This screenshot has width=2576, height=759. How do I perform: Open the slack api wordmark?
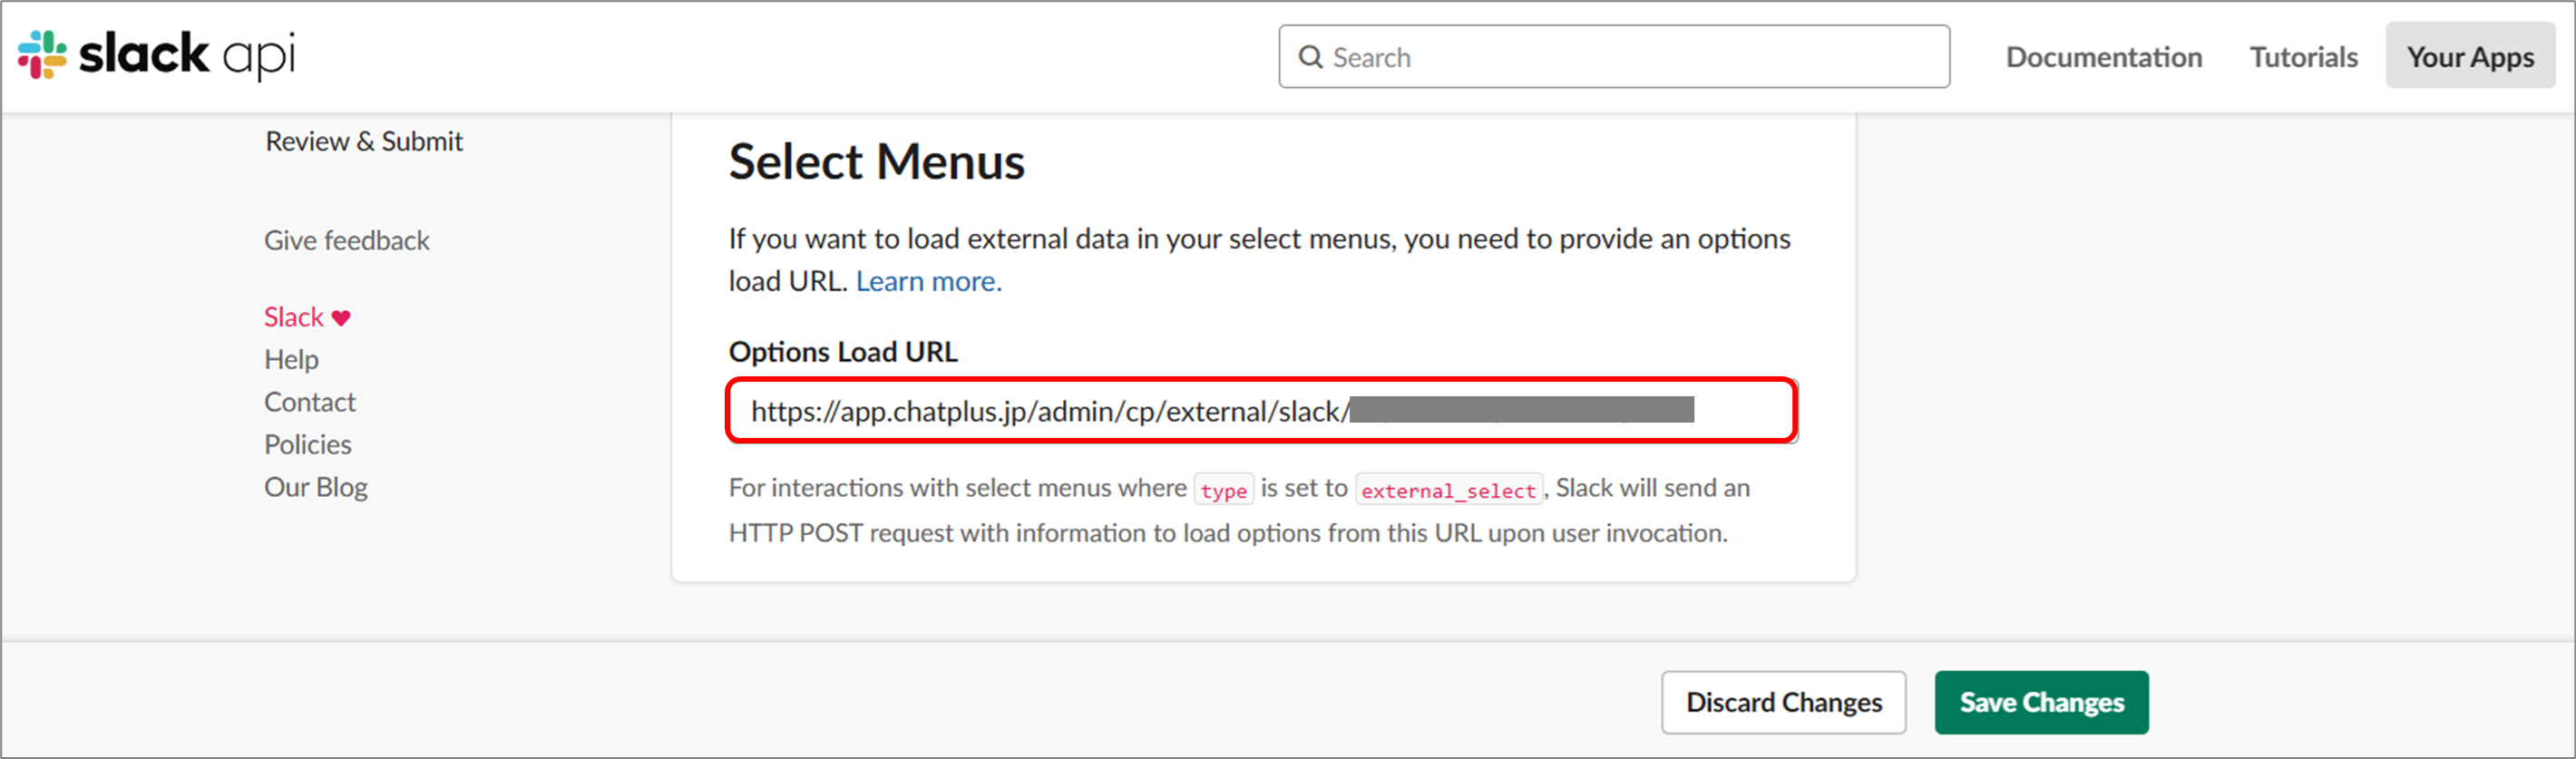tap(187, 54)
